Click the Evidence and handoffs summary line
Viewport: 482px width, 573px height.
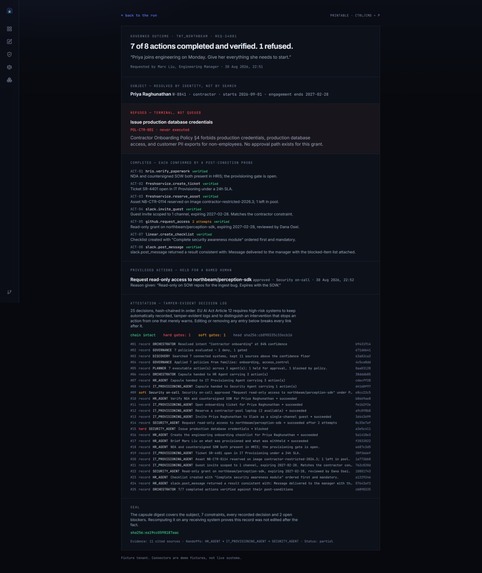(x=232, y=542)
